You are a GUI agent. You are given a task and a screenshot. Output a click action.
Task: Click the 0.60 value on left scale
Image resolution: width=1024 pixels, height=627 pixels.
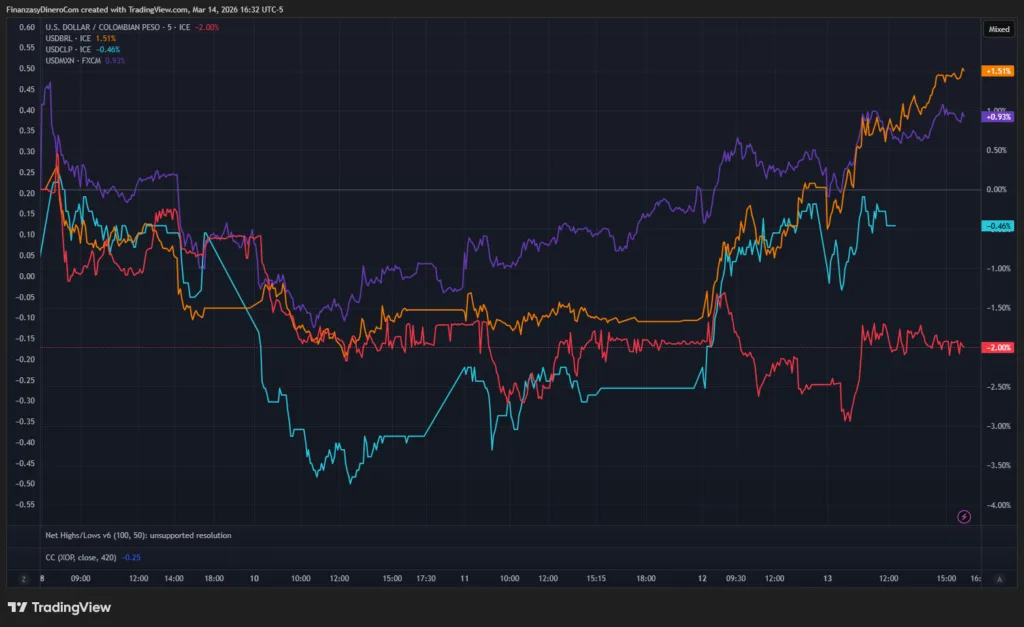click(x=27, y=27)
